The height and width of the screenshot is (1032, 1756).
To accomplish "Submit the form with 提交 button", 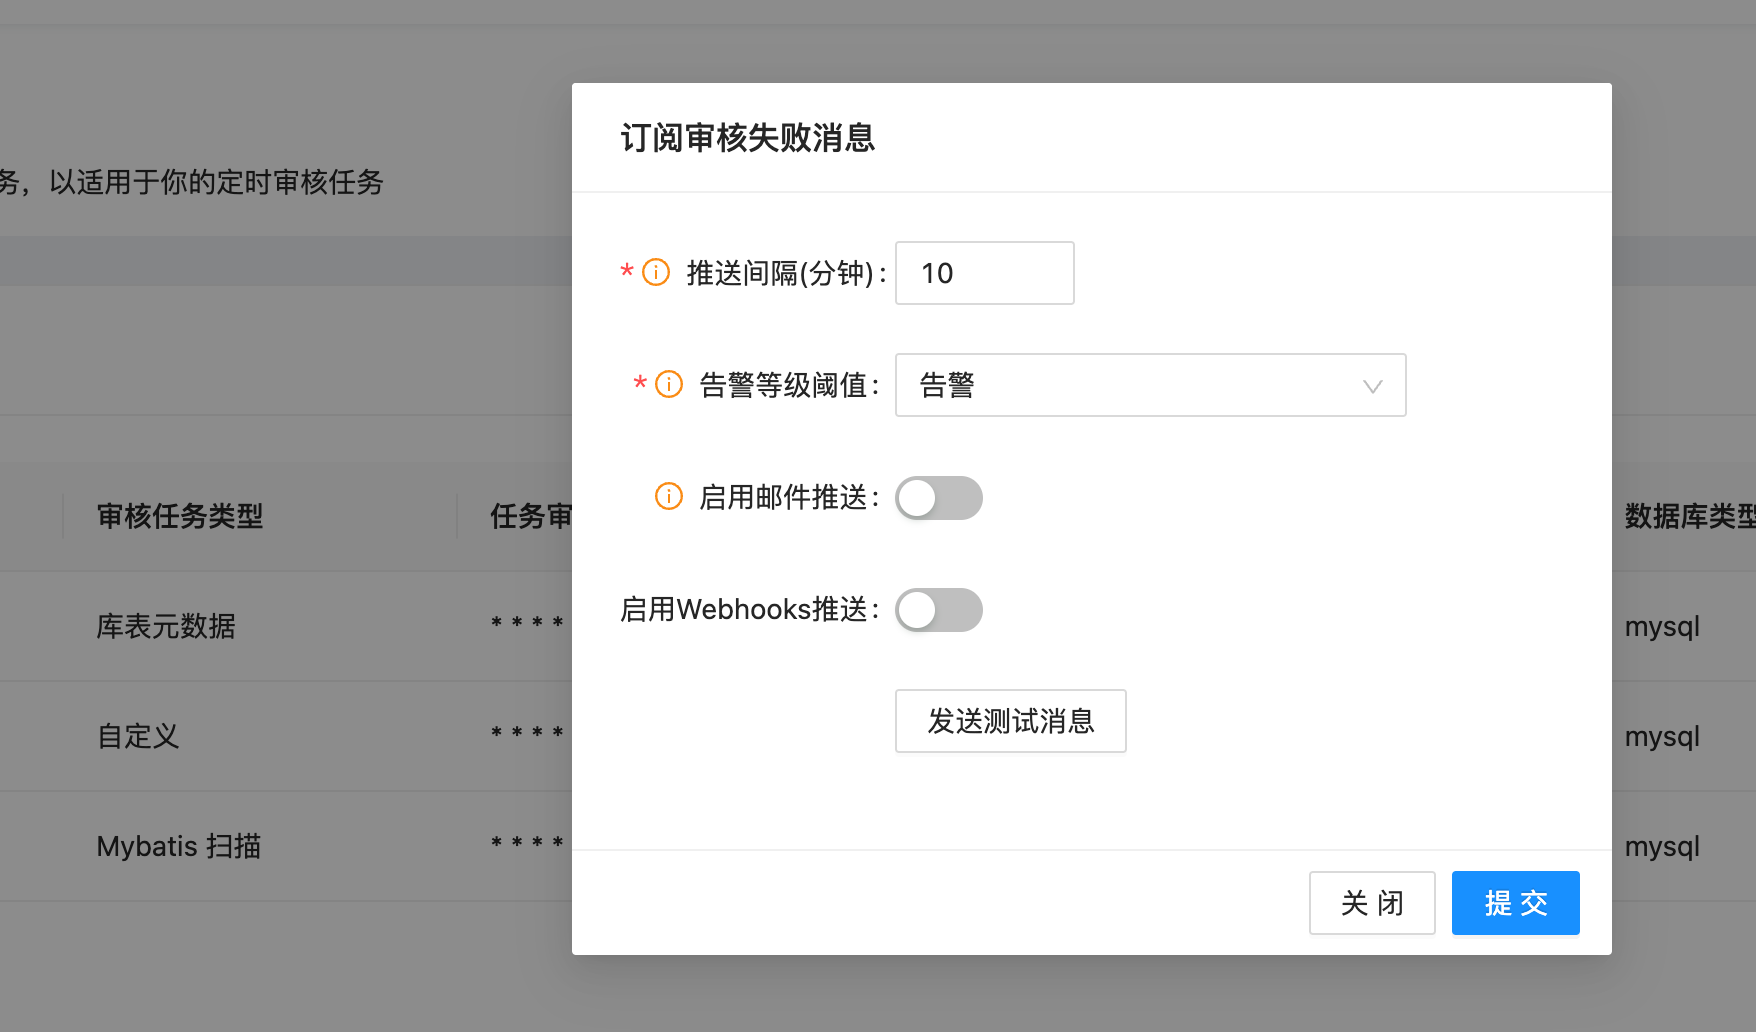I will pos(1515,903).
